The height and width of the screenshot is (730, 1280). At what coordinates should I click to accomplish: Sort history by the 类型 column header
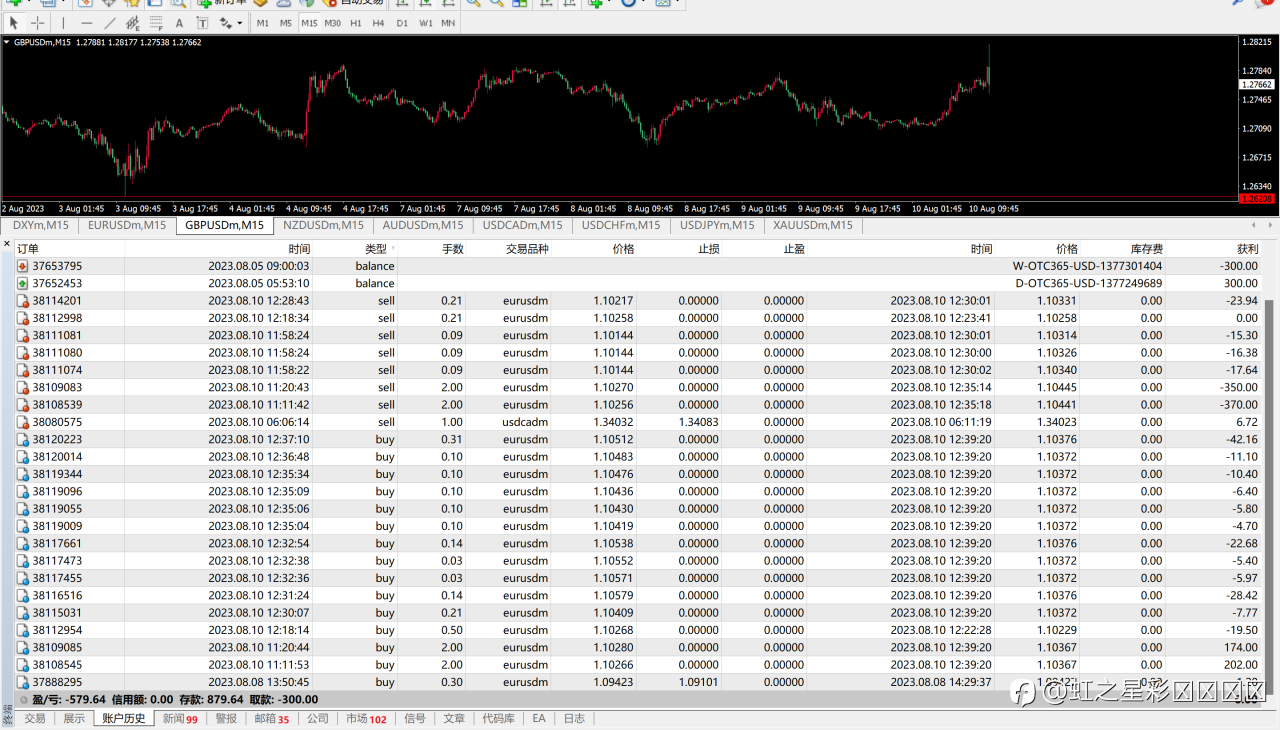[x=375, y=249]
